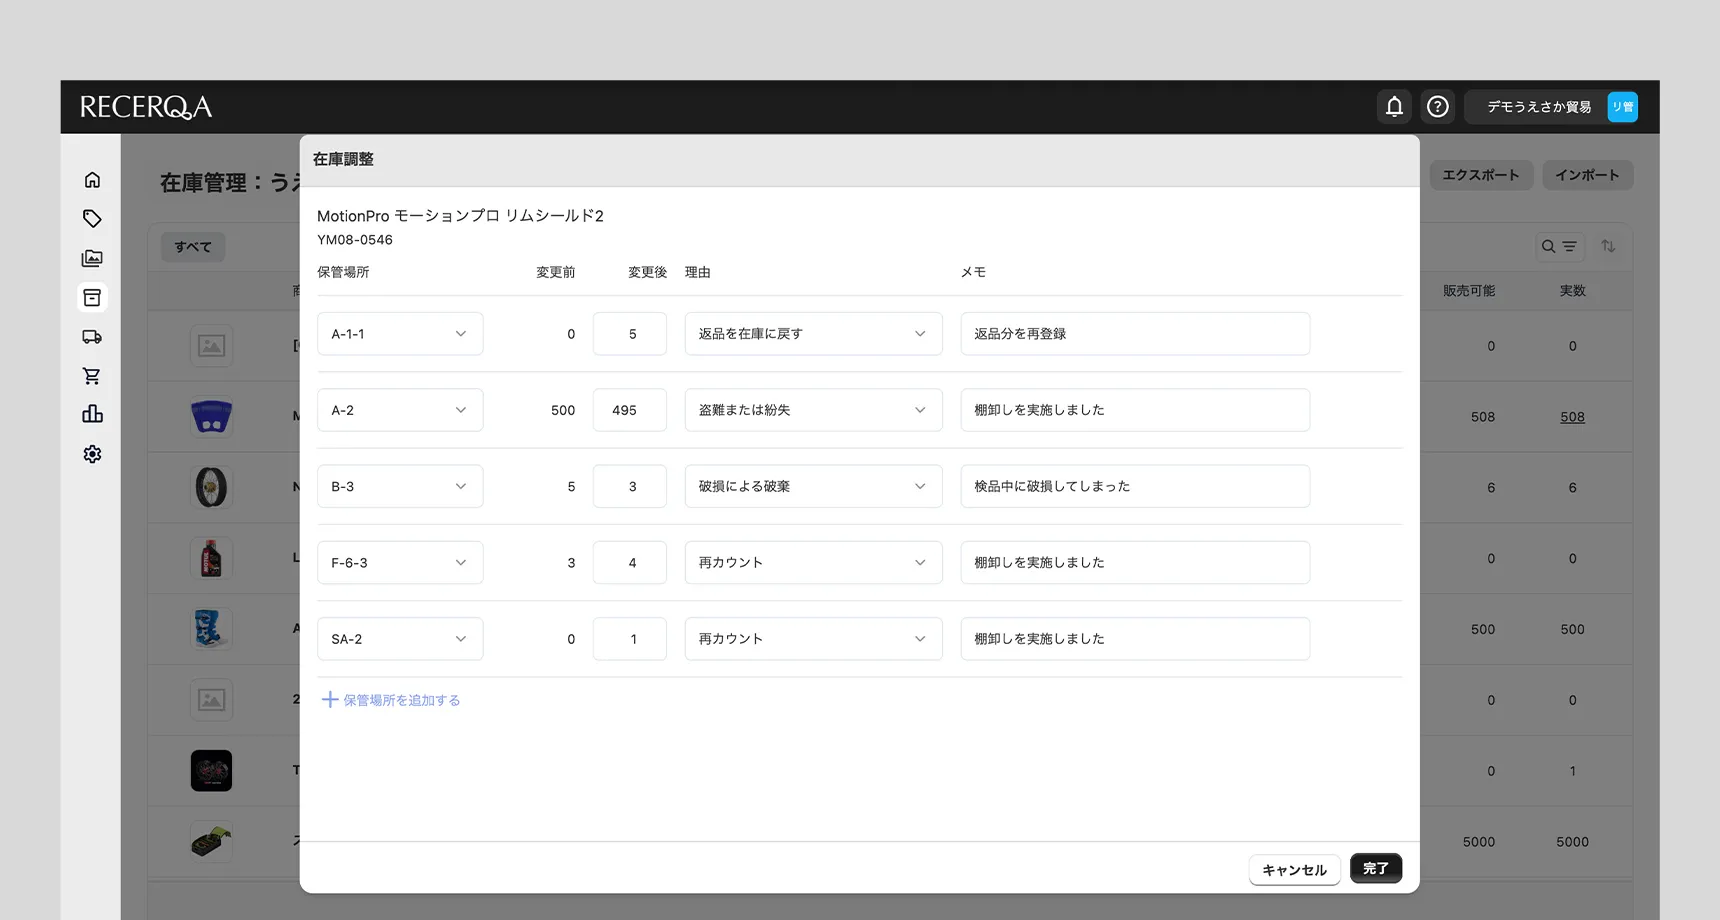The width and height of the screenshot is (1720, 920).
Task: Go to home via sidebar icon
Action: point(92,180)
